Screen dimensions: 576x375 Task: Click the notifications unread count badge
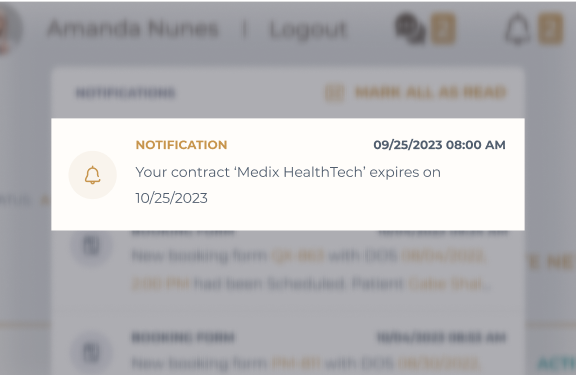tap(550, 29)
